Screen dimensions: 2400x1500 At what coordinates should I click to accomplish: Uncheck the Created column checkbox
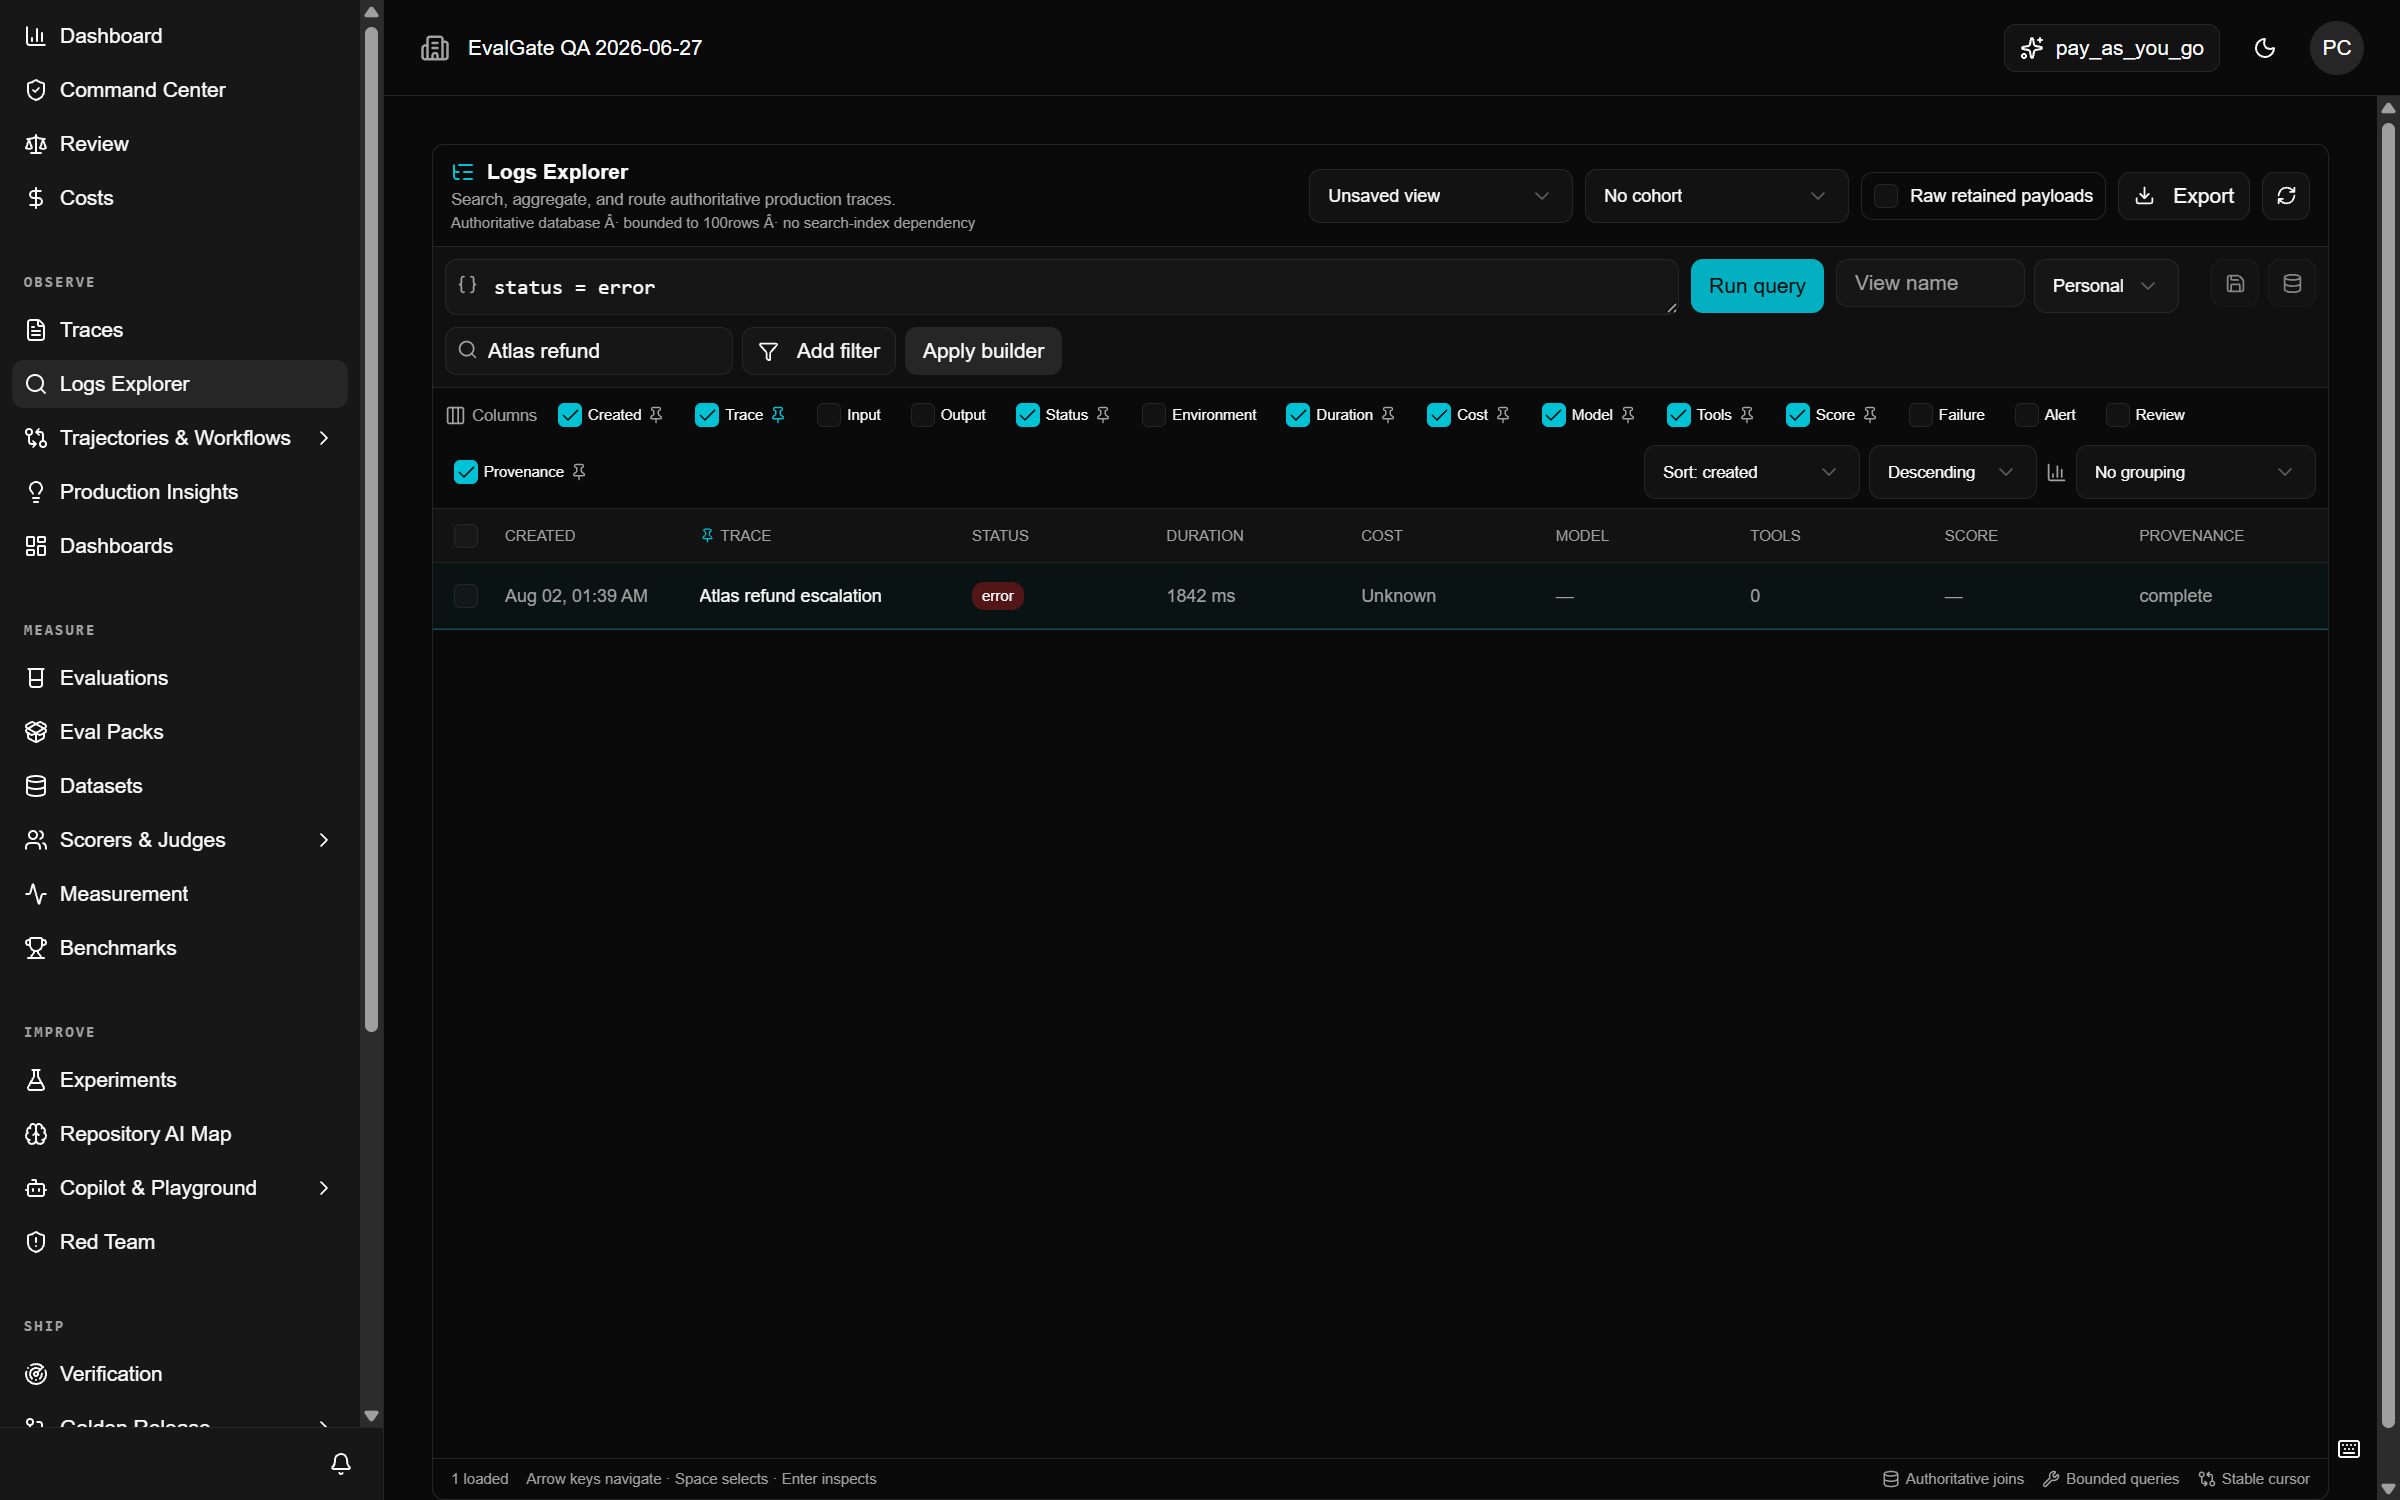click(569, 415)
